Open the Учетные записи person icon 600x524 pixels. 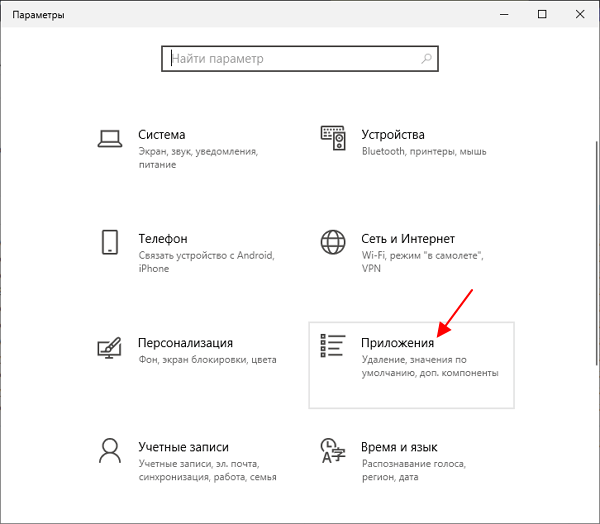[110, 451]
